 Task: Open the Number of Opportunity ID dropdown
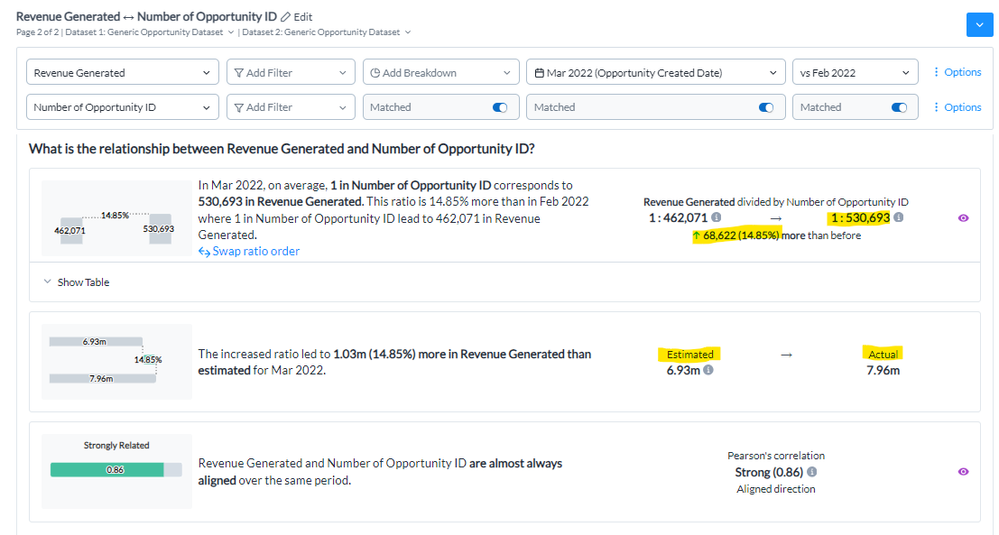point(122,107)
